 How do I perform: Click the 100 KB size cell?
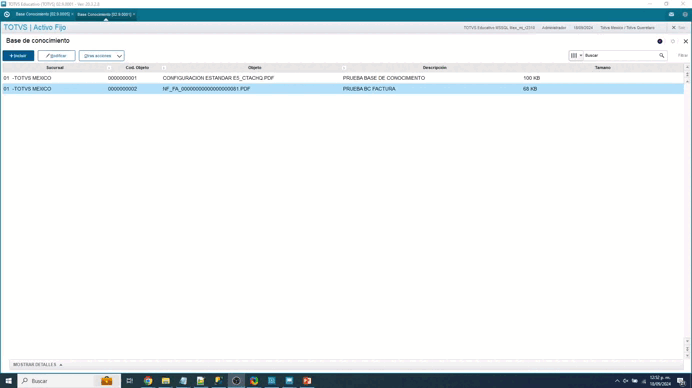pos(531,78)
